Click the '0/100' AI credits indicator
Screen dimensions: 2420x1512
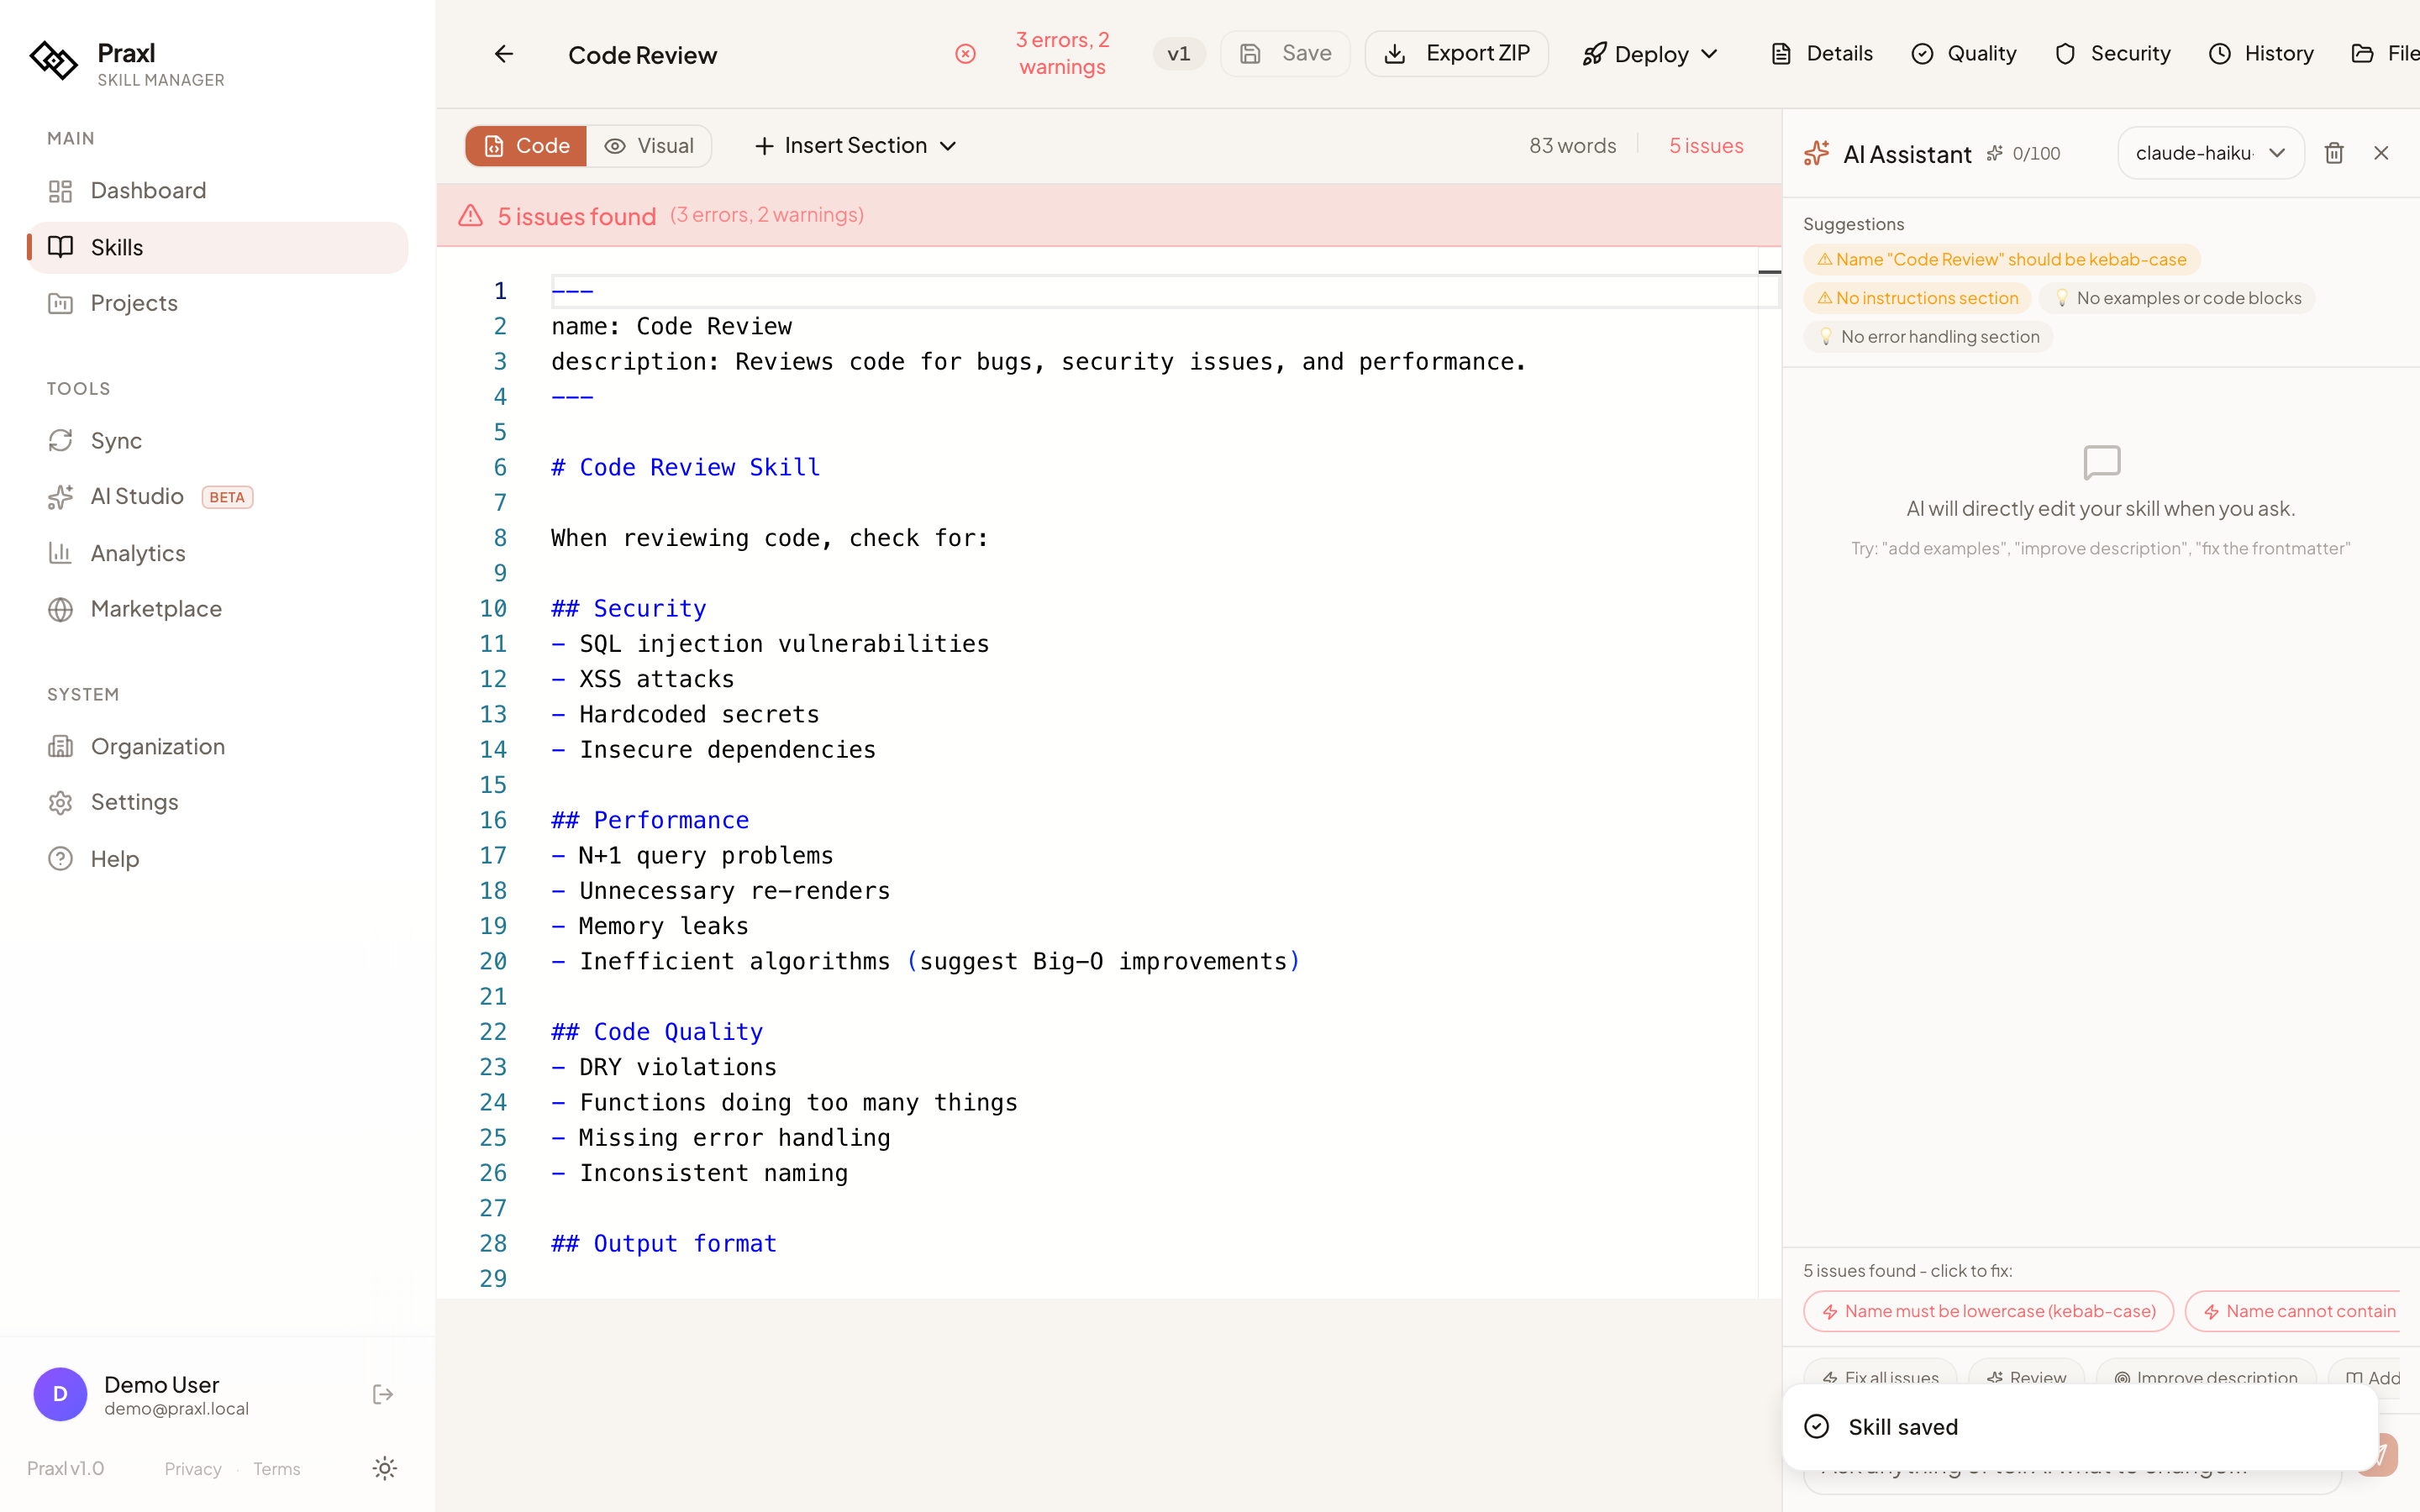pos(2023,153)
